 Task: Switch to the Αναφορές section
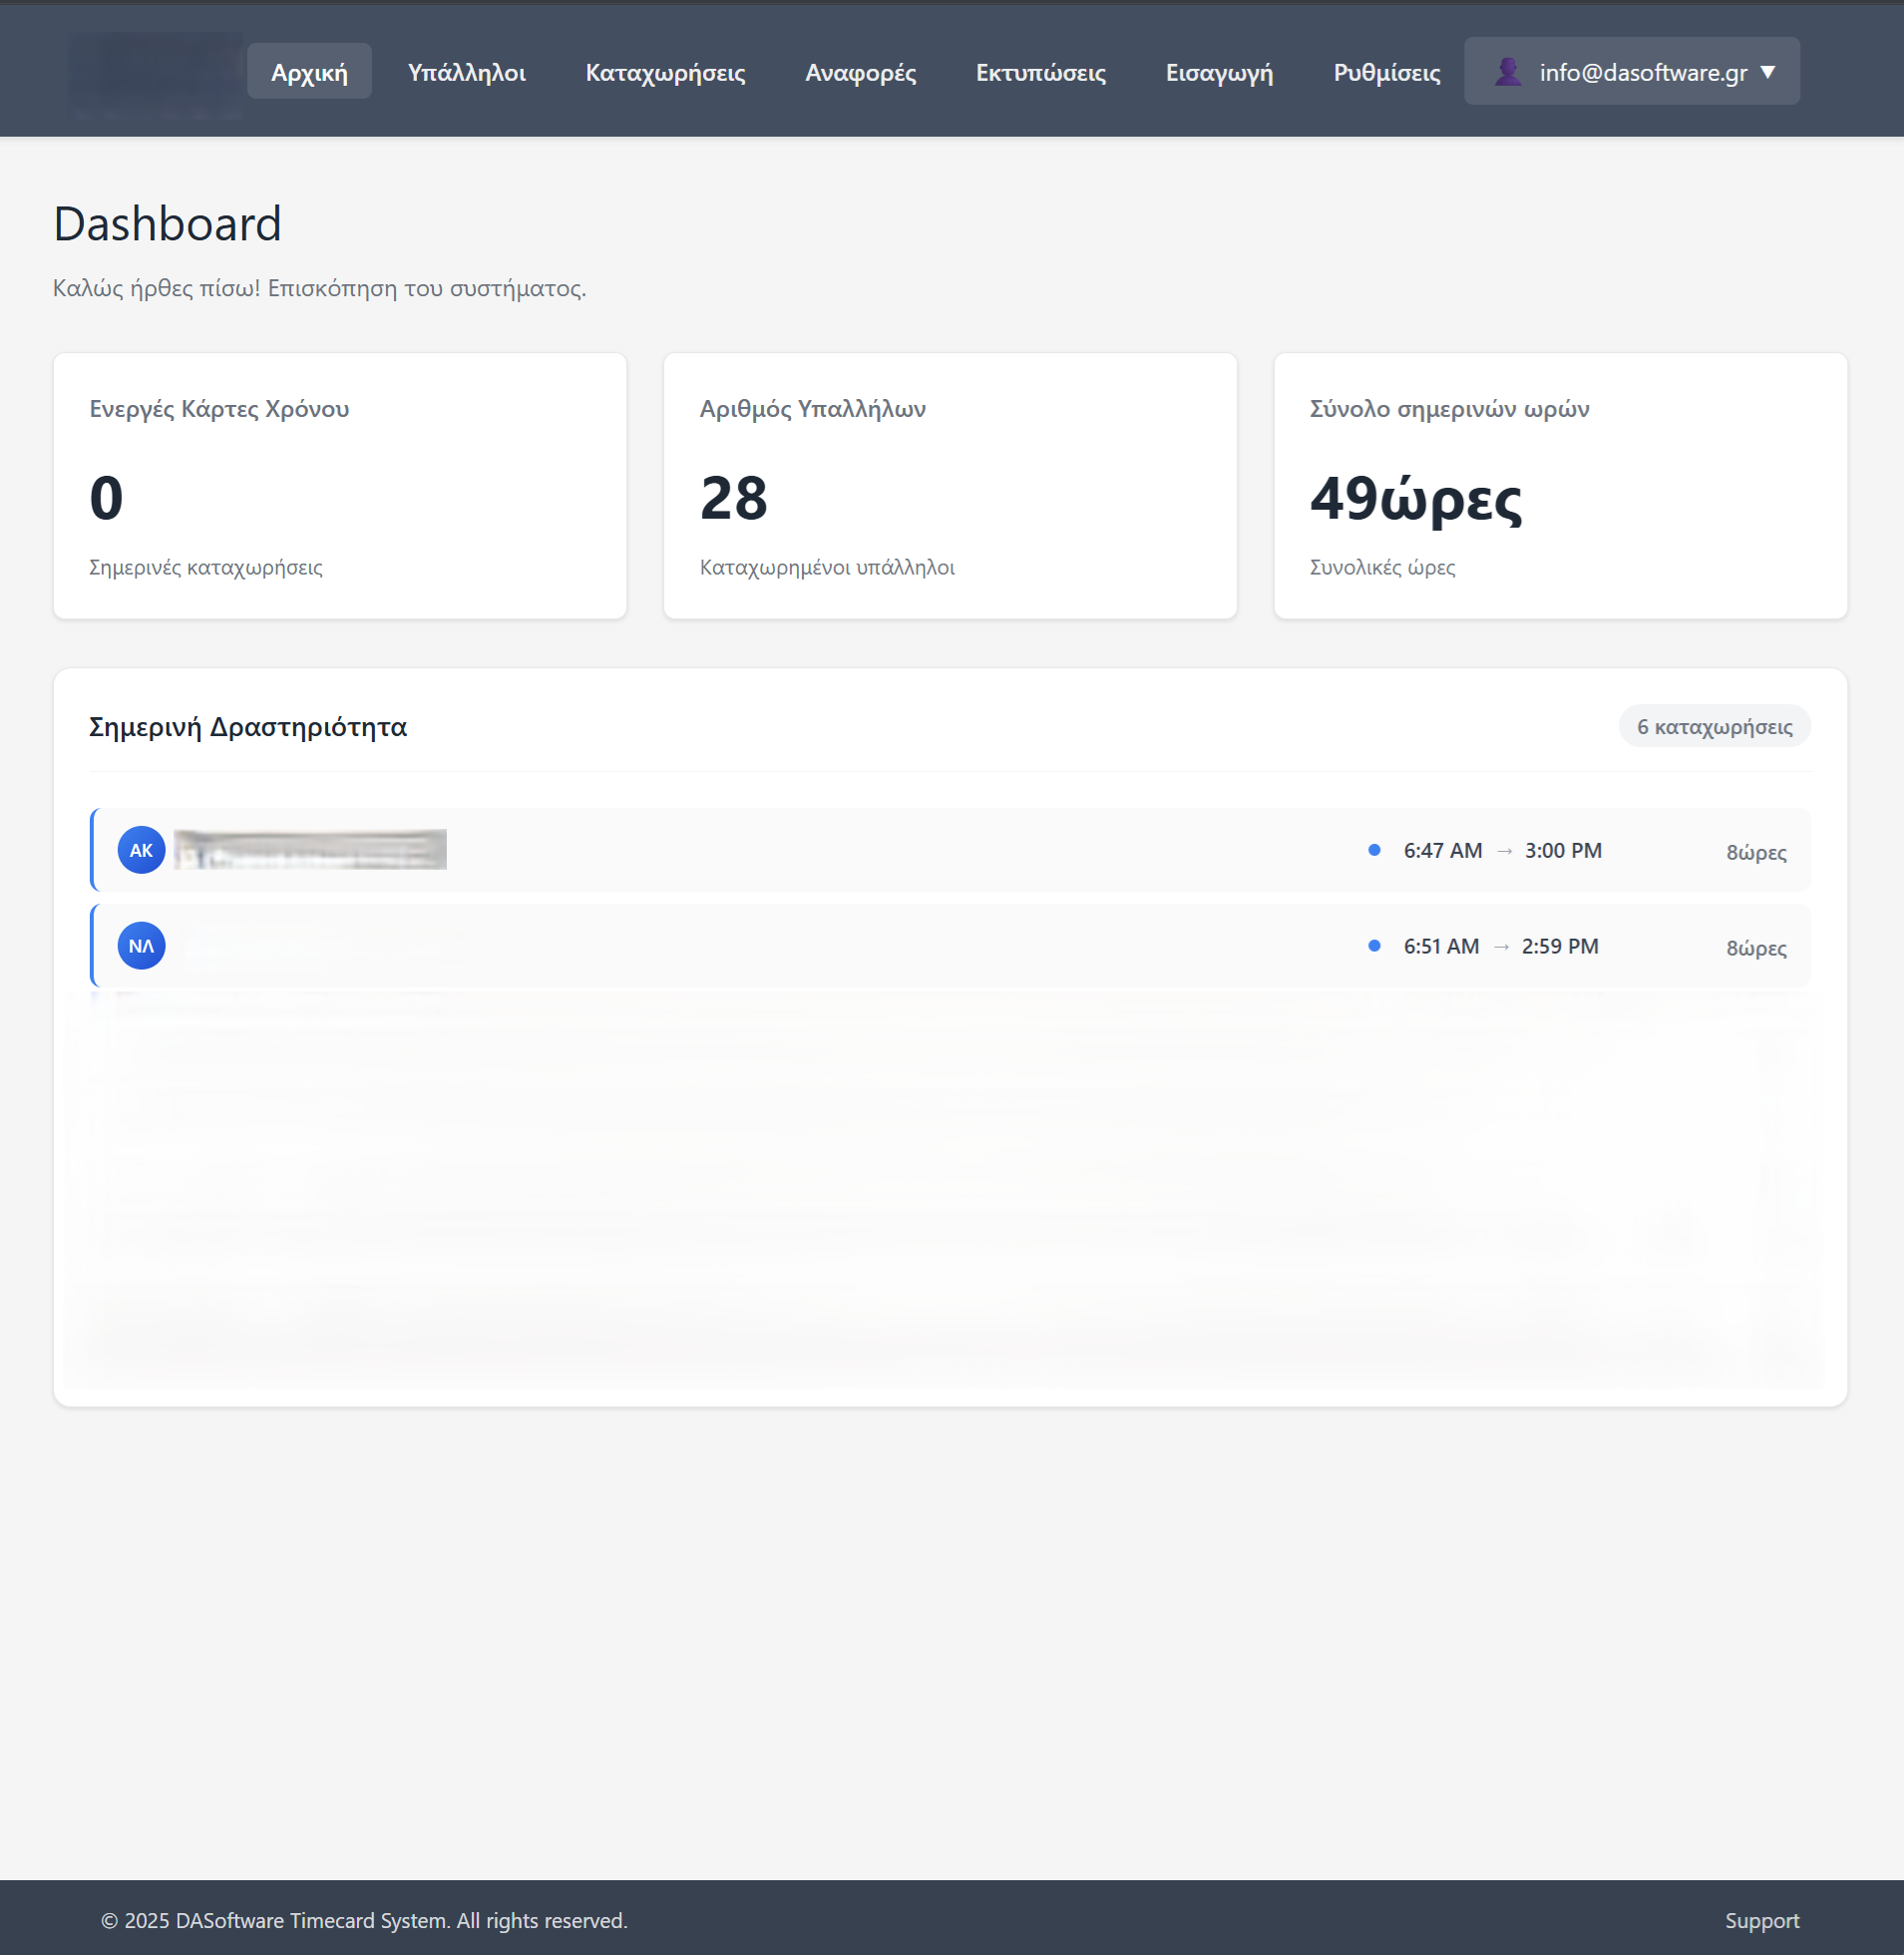tap(860, 71)
